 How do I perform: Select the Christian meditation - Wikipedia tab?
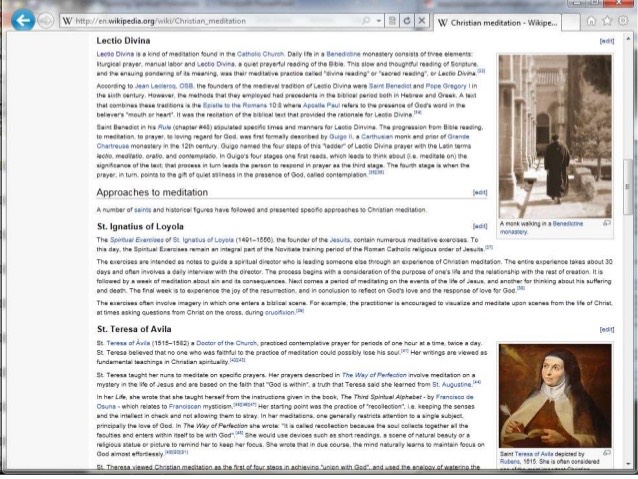click(x=498, y=23)
